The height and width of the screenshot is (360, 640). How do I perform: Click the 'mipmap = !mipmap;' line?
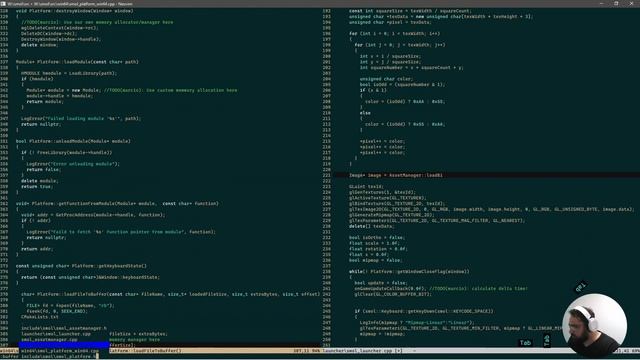(382, 334)
